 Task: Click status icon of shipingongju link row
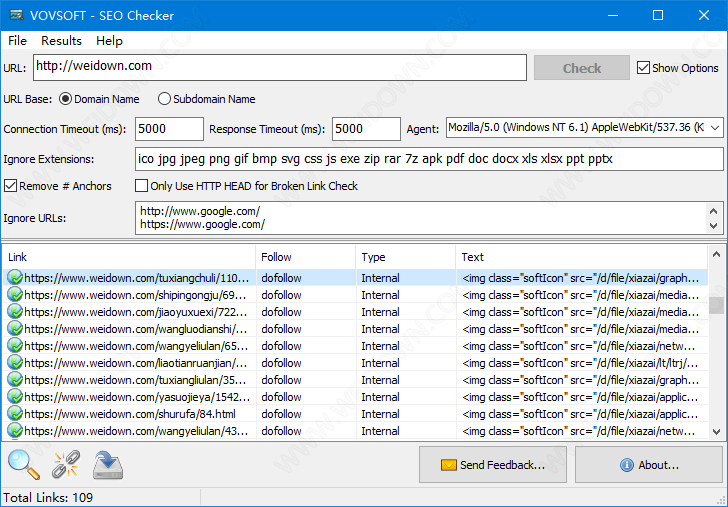click(x=15, y=295)
